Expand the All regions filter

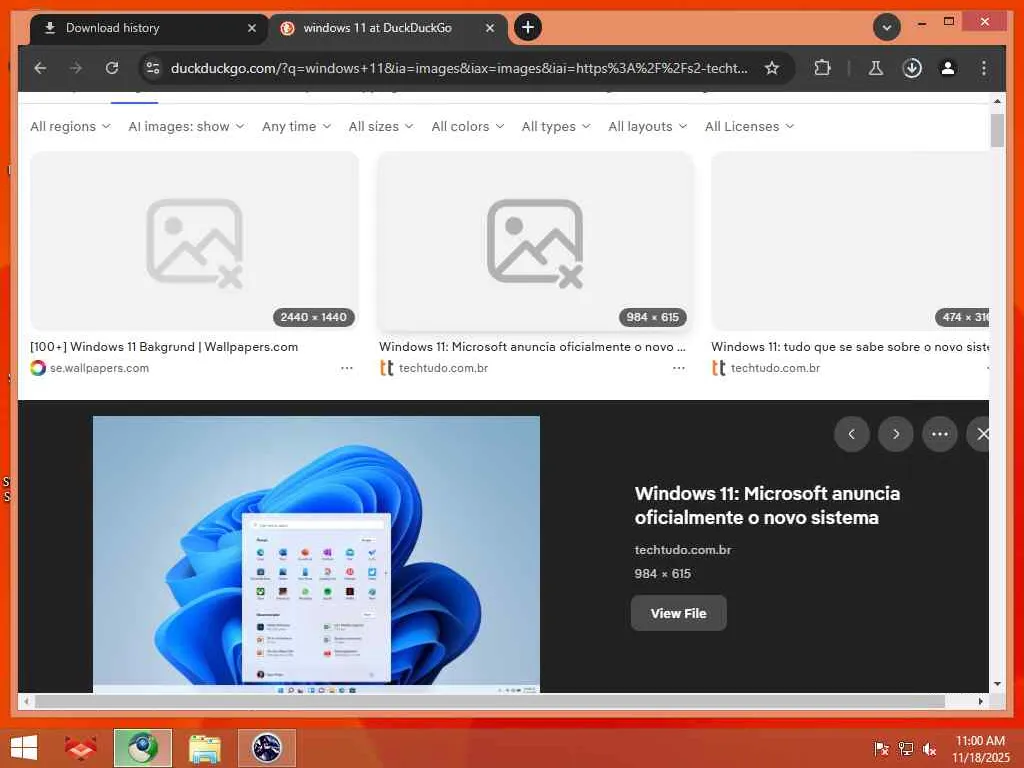[71, 127]
